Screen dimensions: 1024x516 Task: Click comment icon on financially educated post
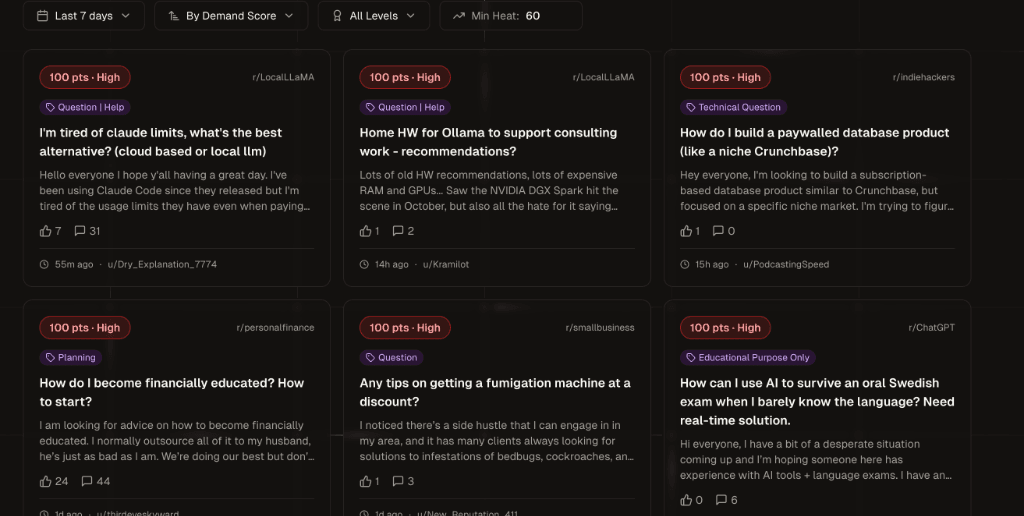point(87,481)
